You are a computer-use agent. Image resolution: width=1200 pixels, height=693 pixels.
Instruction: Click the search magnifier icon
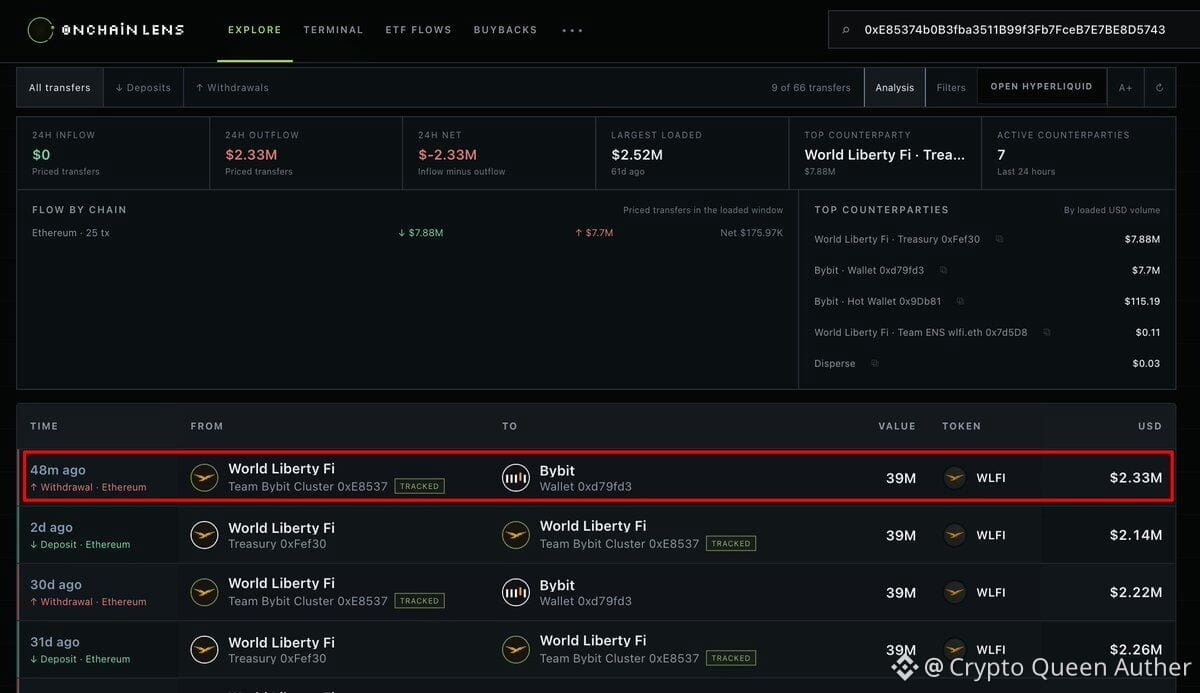(x=846, y=30)
